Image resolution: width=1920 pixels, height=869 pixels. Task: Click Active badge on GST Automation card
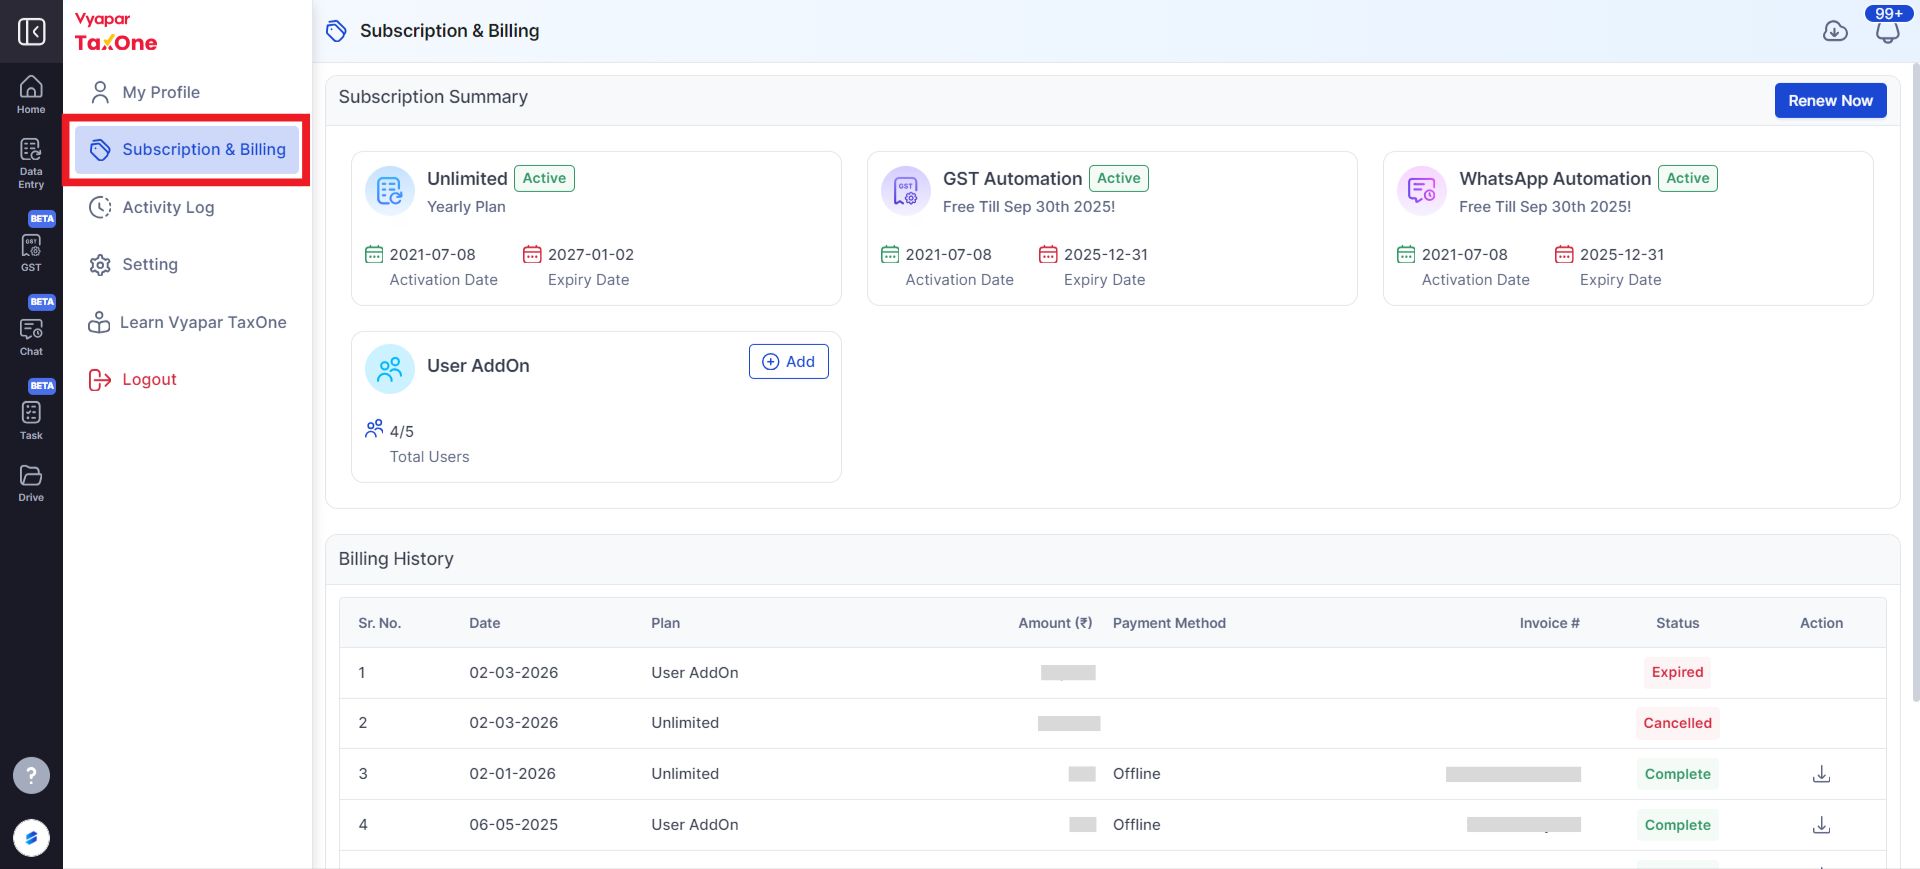point(1118,178)
